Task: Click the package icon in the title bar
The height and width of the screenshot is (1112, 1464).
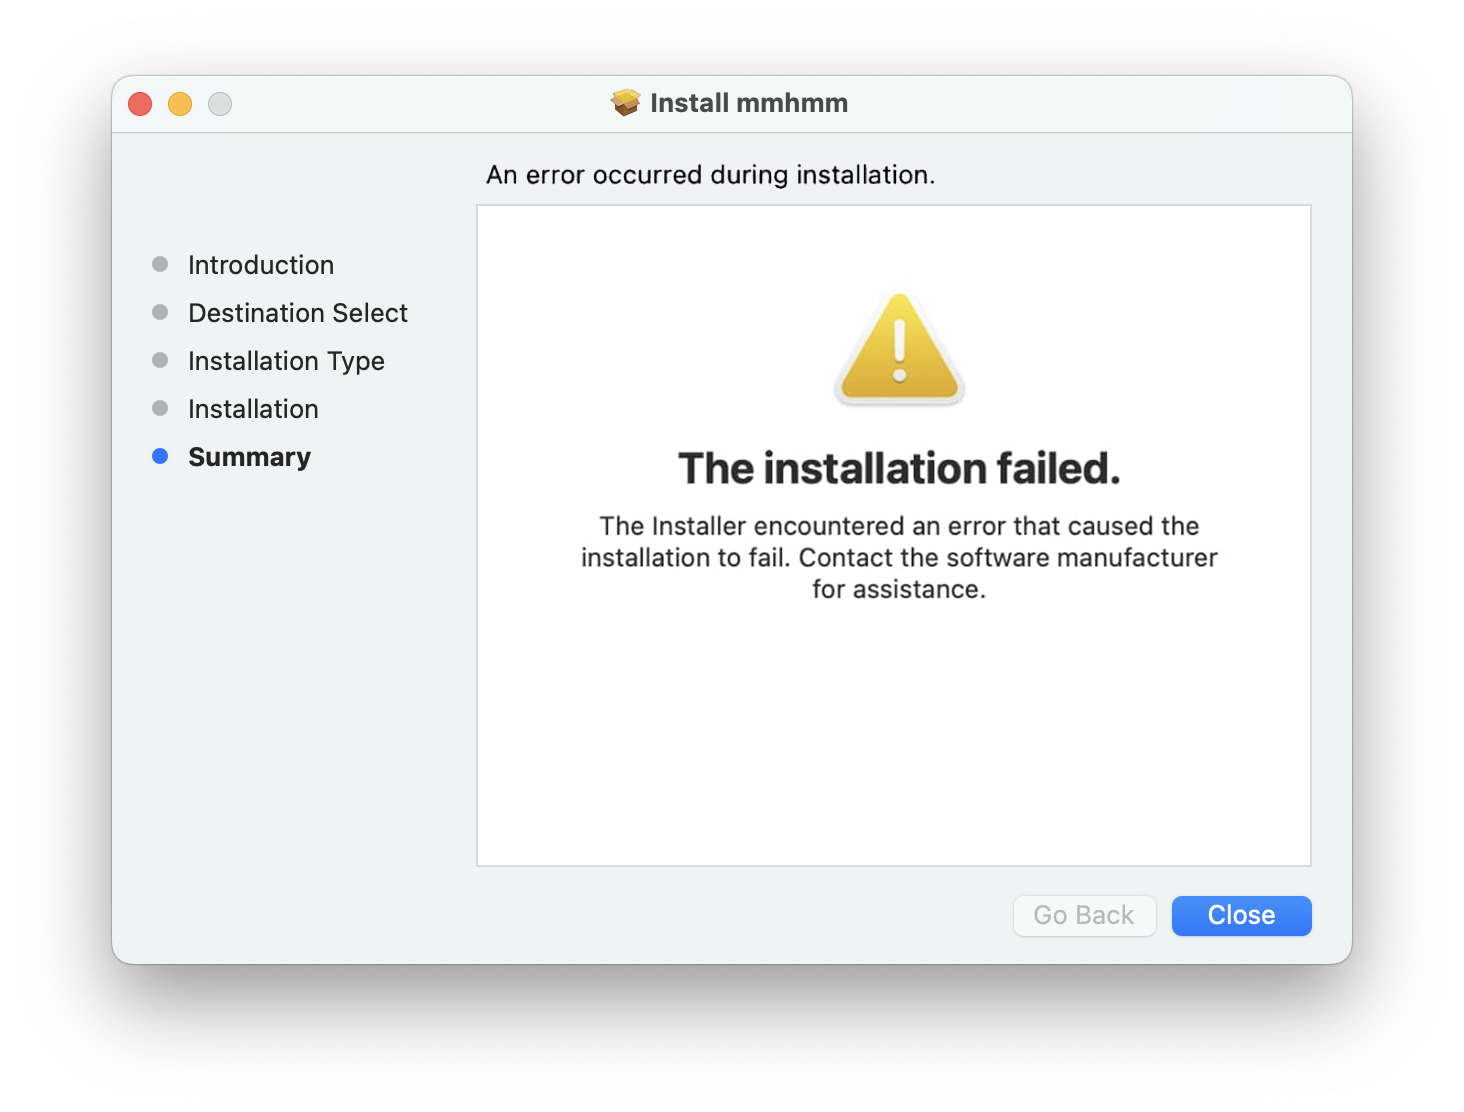Action: 623,102
